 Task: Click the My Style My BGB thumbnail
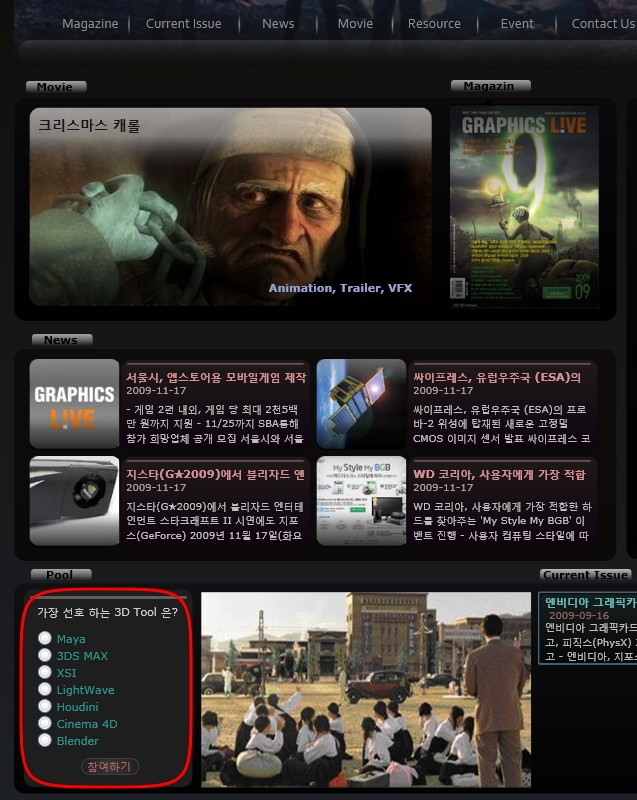coord(361,501)
